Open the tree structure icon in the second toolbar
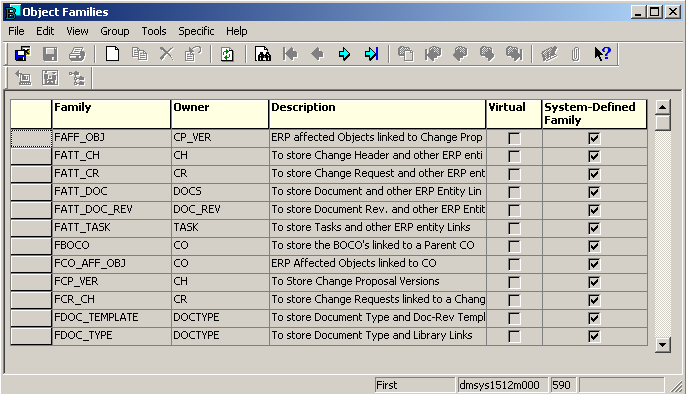Viewport: 686px width, 394px height. click(x=77, y=78)
